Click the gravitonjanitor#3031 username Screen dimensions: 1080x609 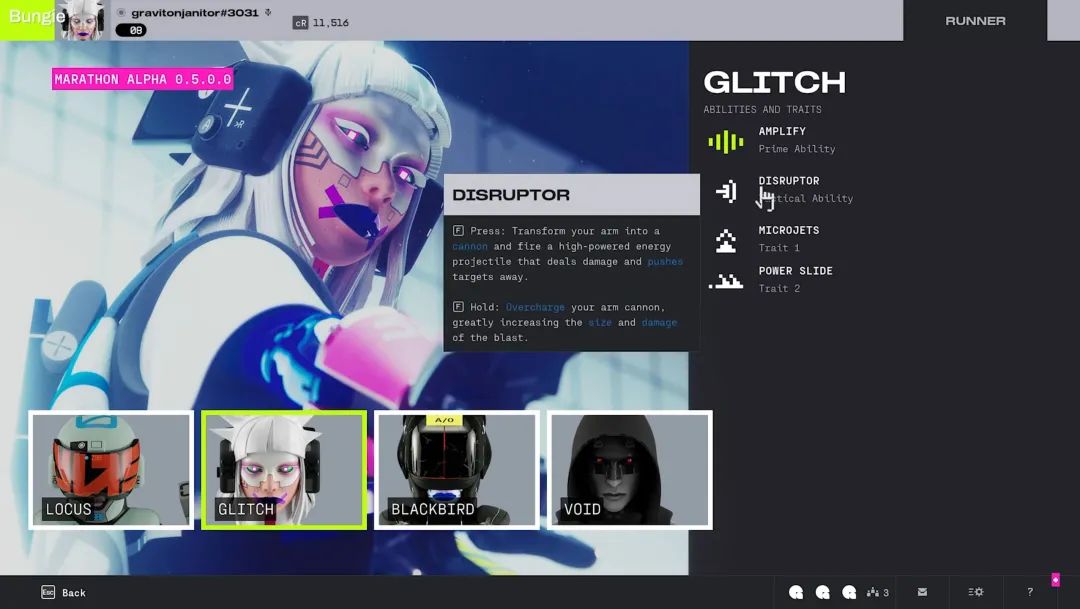tap(194, 13)
